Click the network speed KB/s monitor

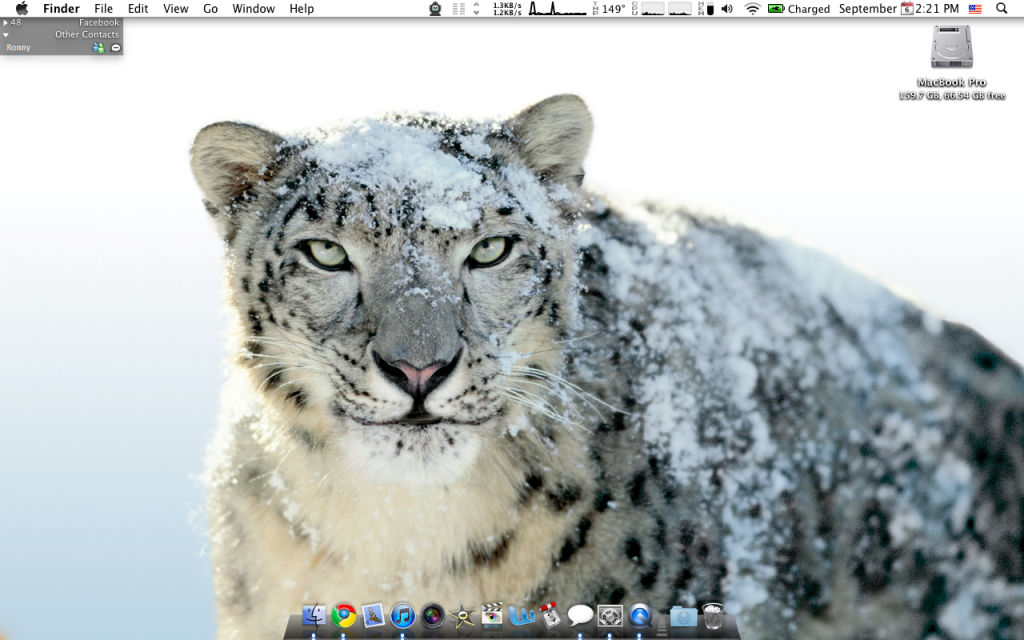tap(507, 8)
